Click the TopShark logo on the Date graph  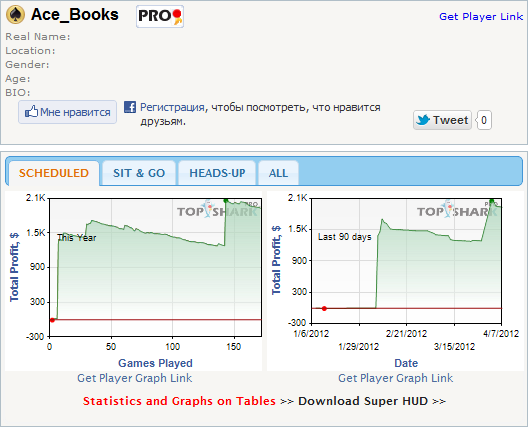(x=457, y=209)
